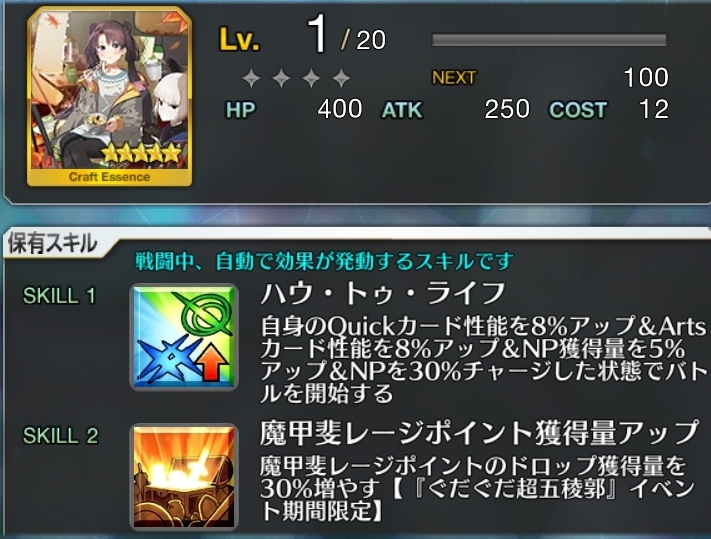The width and height of the screenshot is (711, 539).
Task: Click the SKILL 2 label
Action: point(60,436)
